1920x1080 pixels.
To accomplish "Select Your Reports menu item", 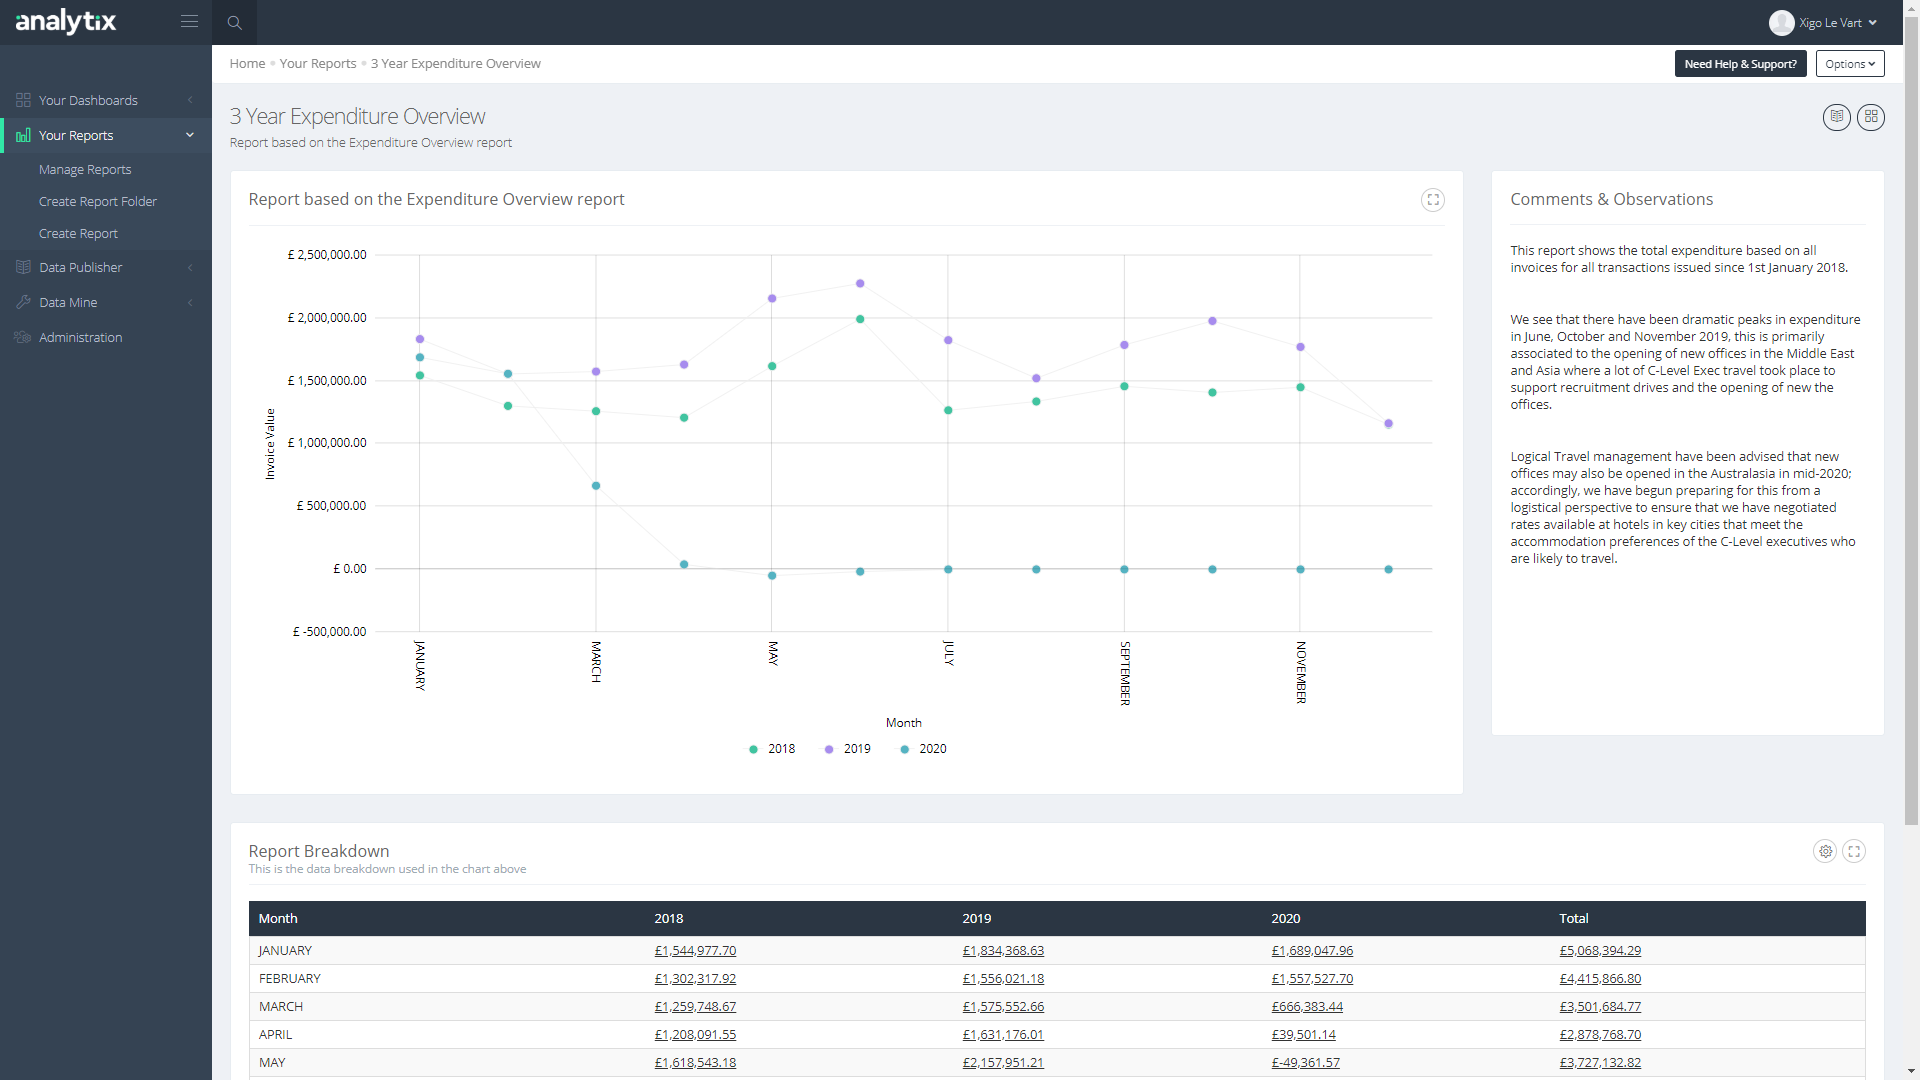I will (x=106, y=135).
